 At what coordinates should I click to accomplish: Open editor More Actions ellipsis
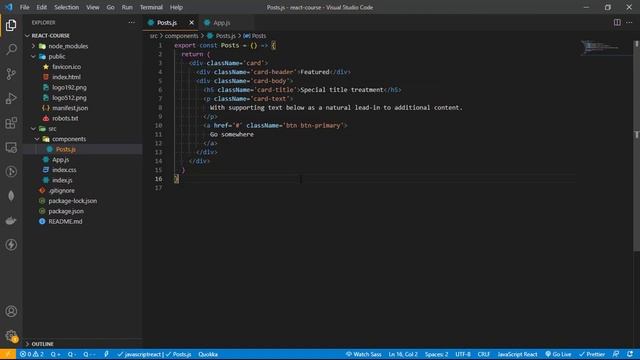(x=629, y=22)
